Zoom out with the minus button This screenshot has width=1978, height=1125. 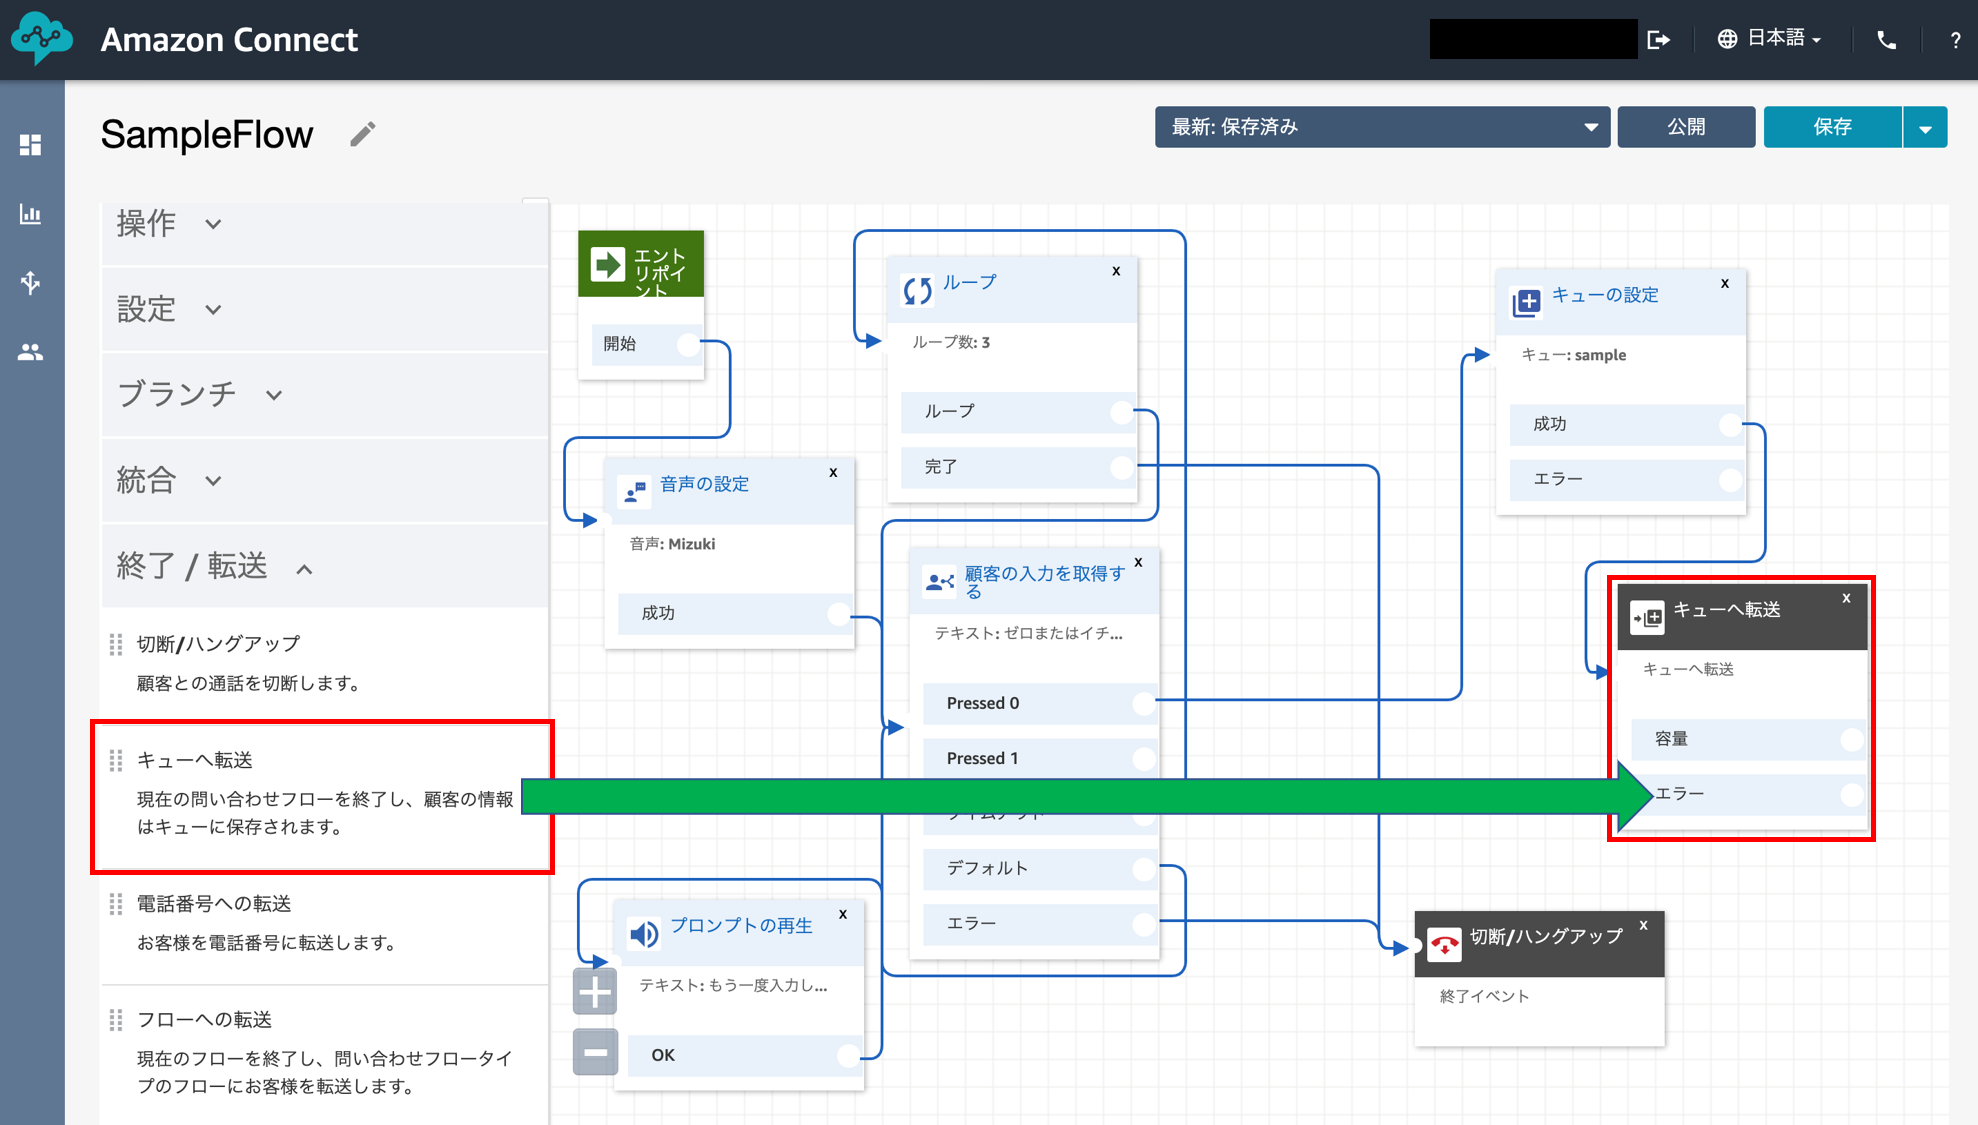pyautogui.click(x=595, y=1052)
